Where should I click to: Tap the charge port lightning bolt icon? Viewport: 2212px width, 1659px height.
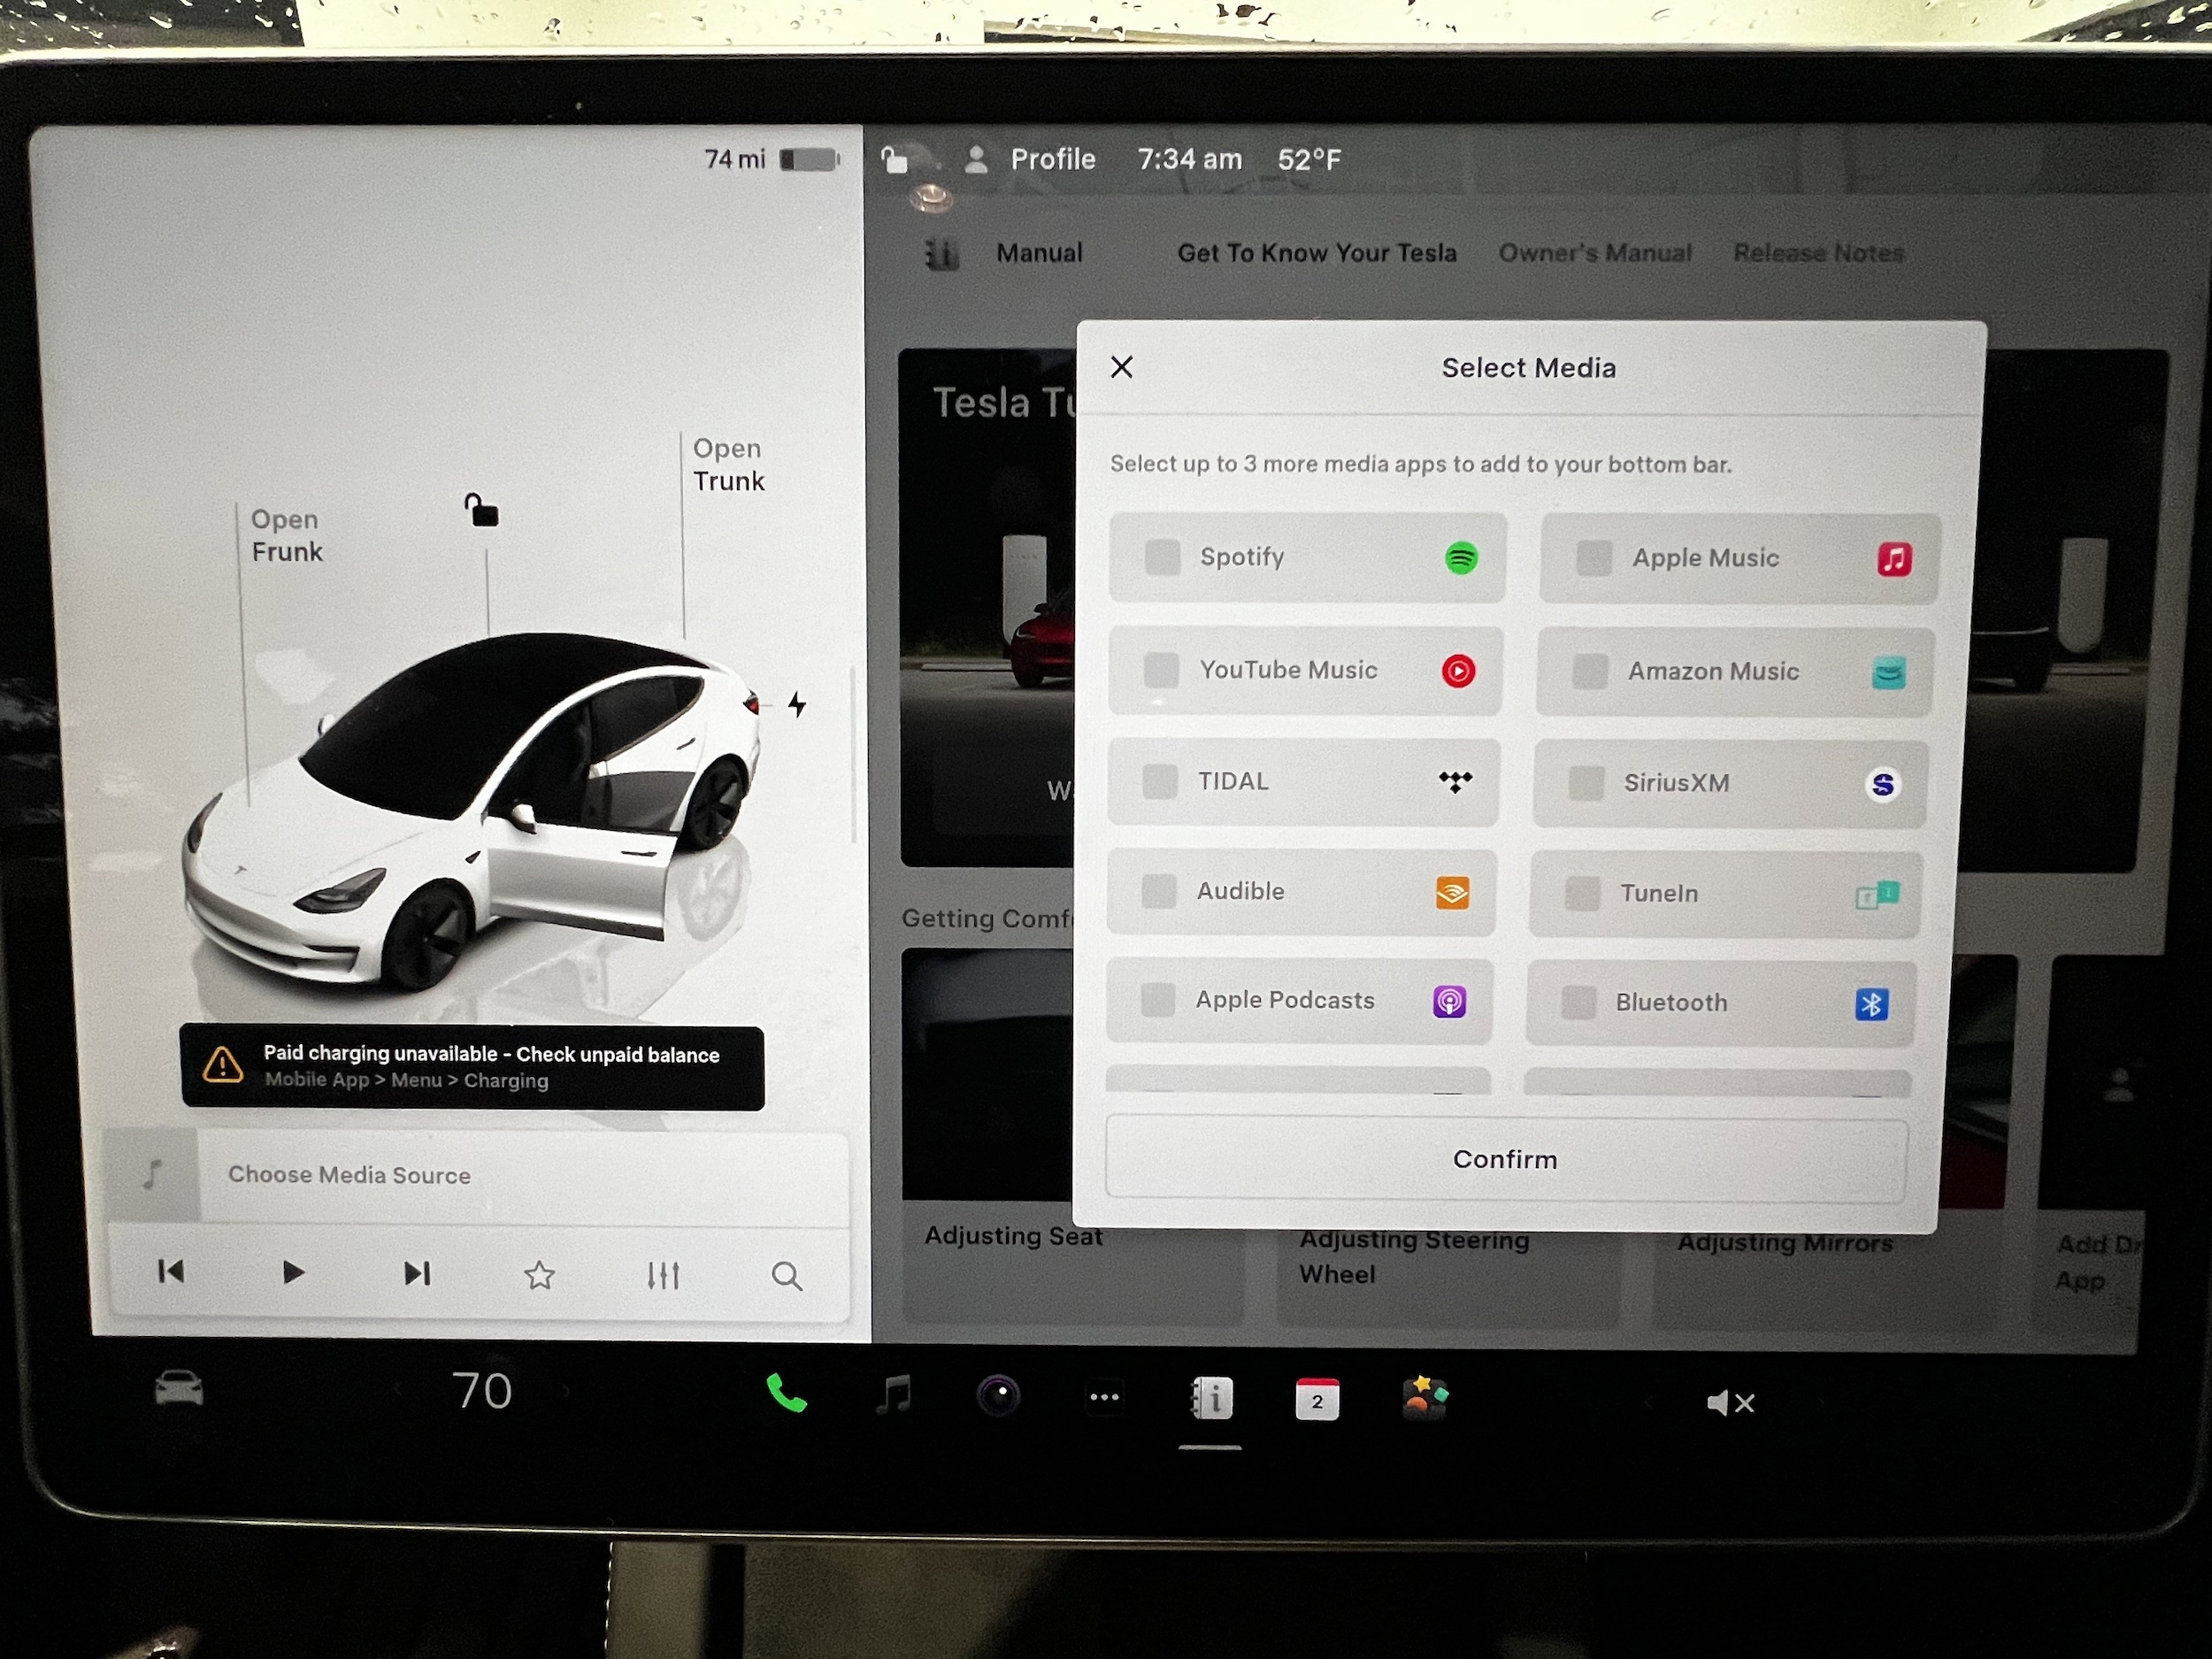coord(797,705)
